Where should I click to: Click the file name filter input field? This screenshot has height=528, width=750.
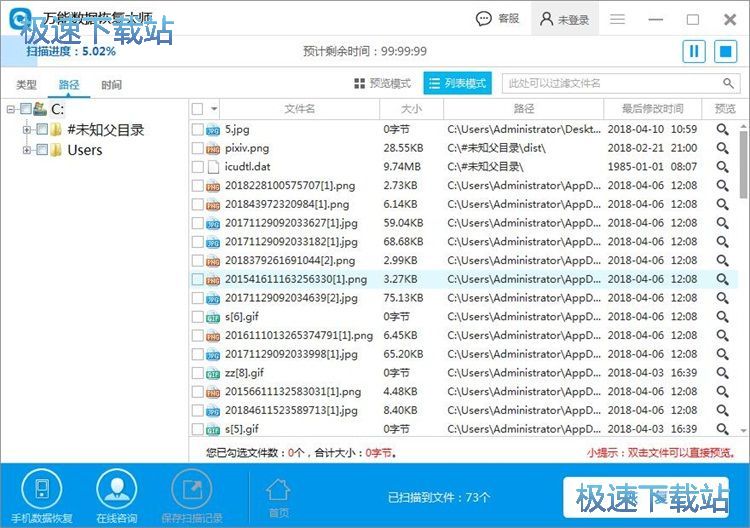(x=610, y=84)
